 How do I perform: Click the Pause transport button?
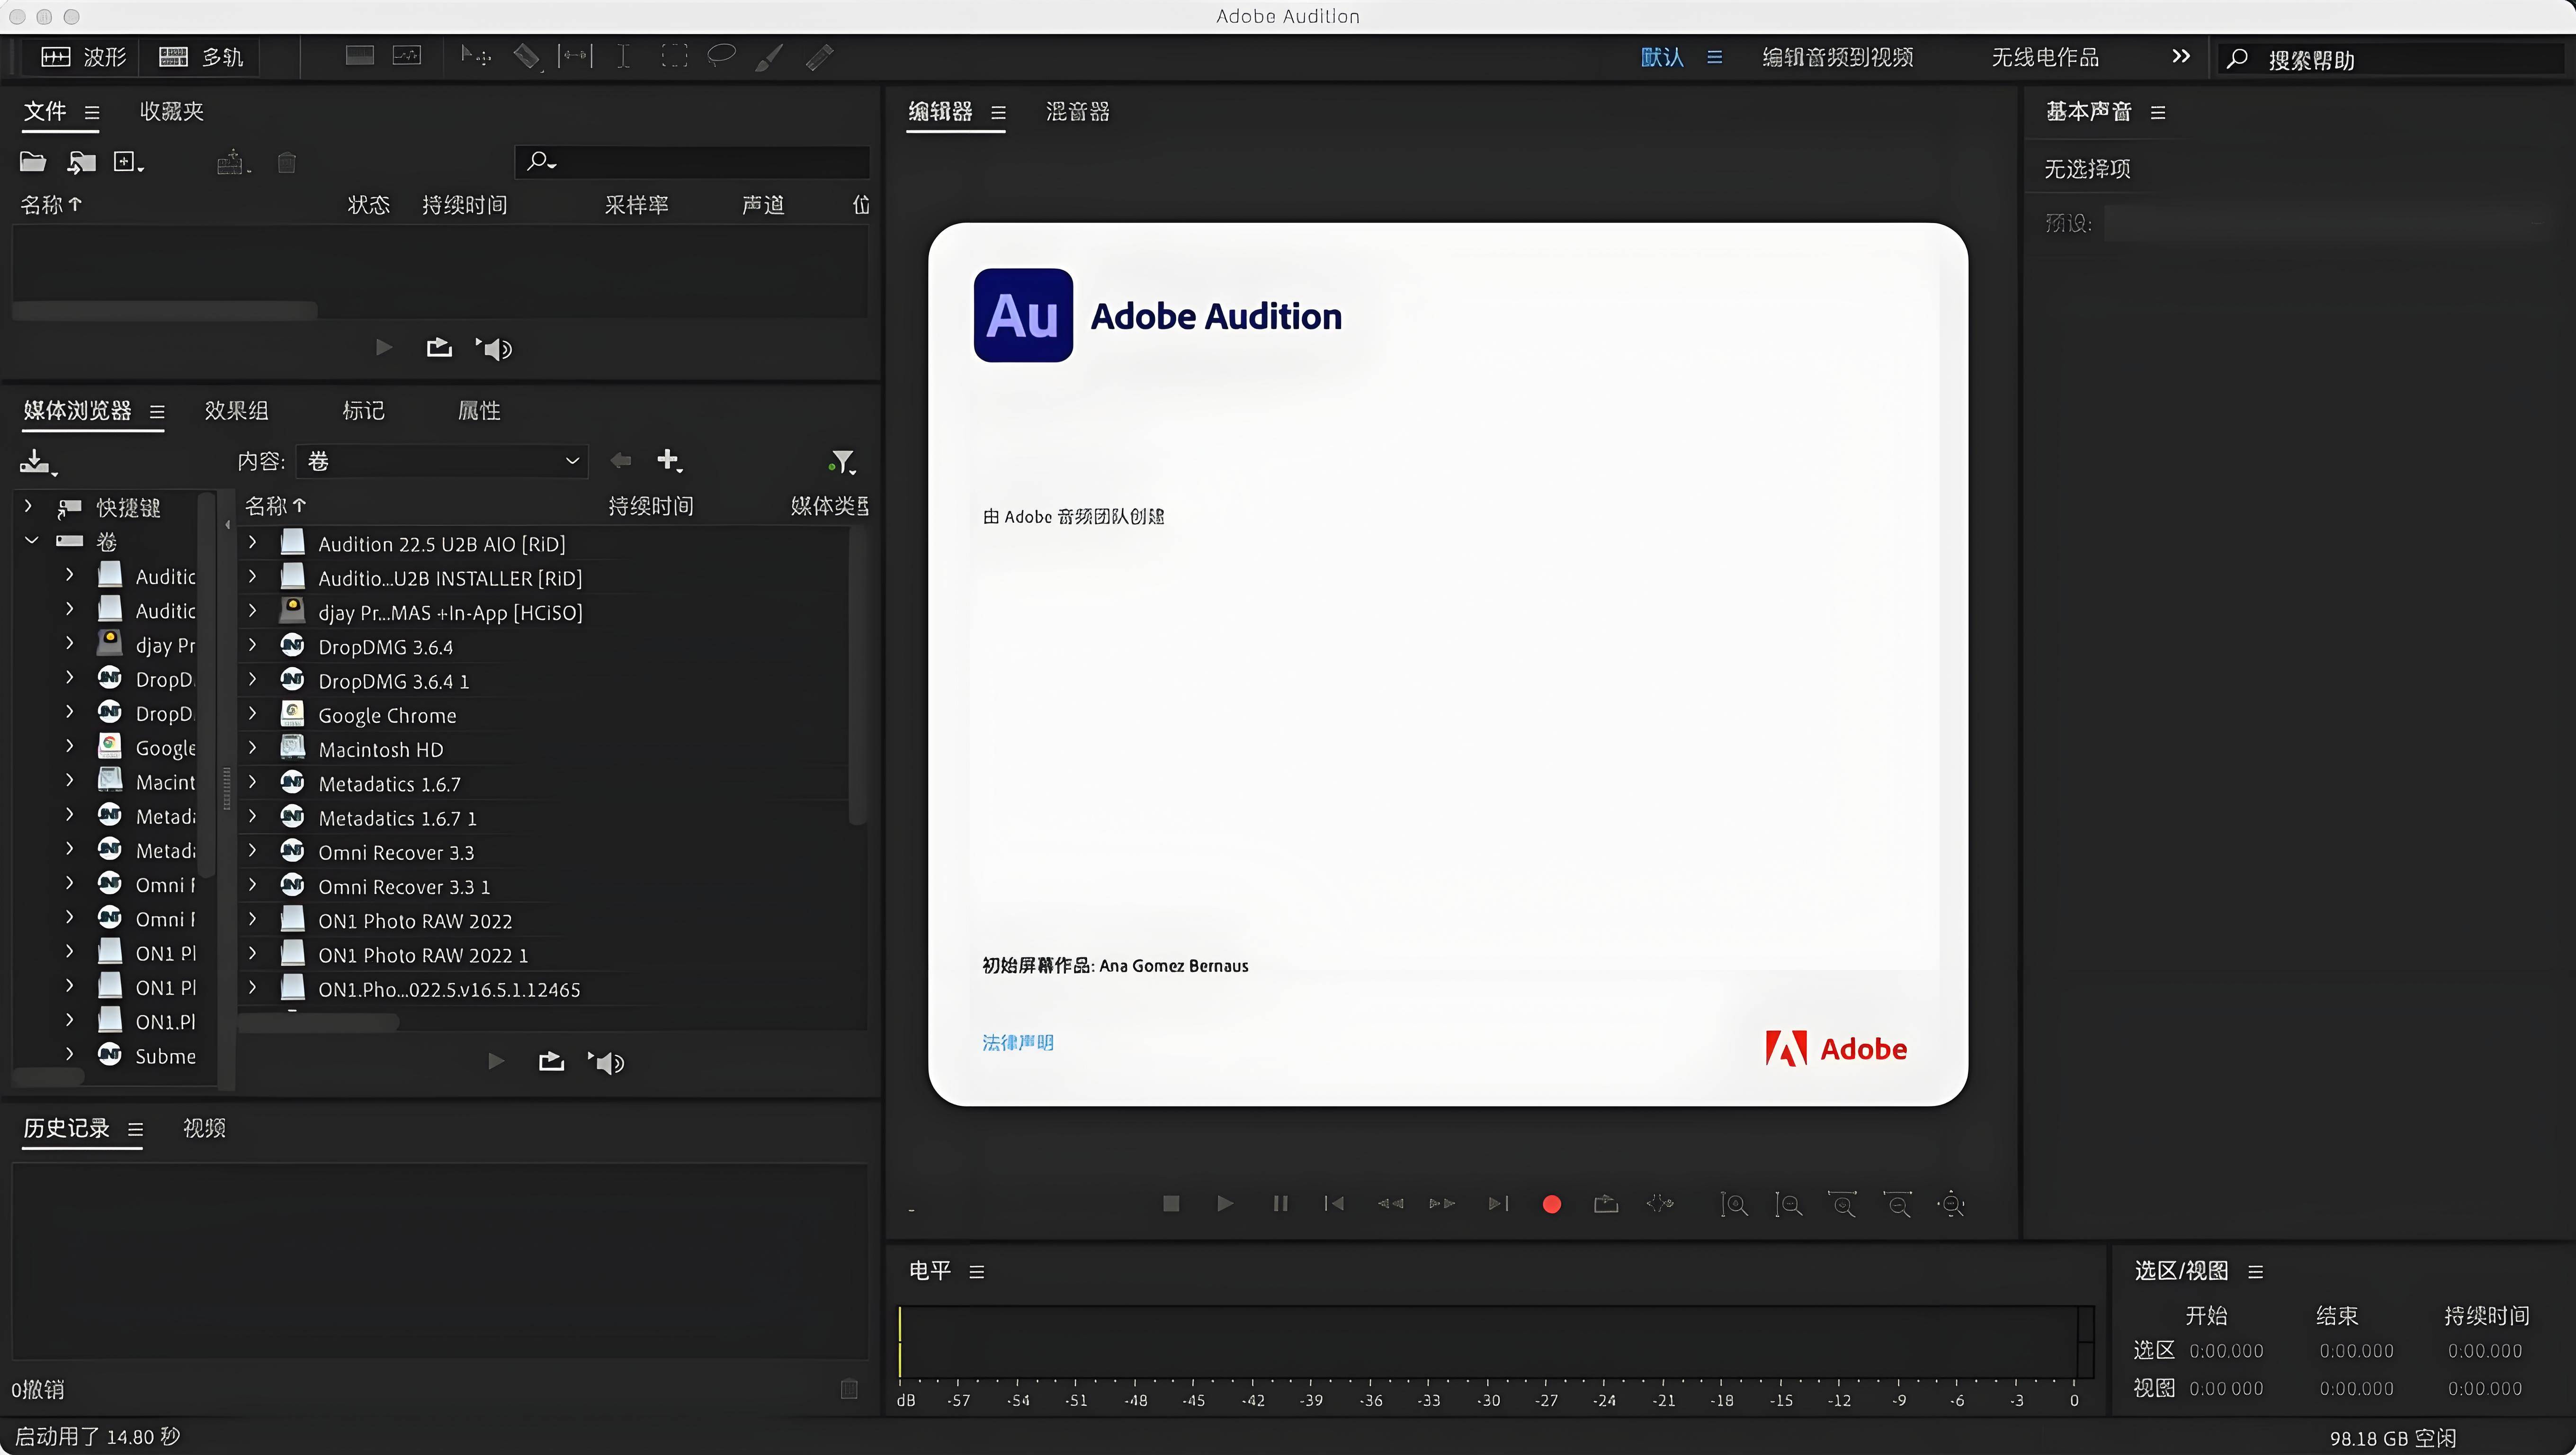coord(1280,1203)
